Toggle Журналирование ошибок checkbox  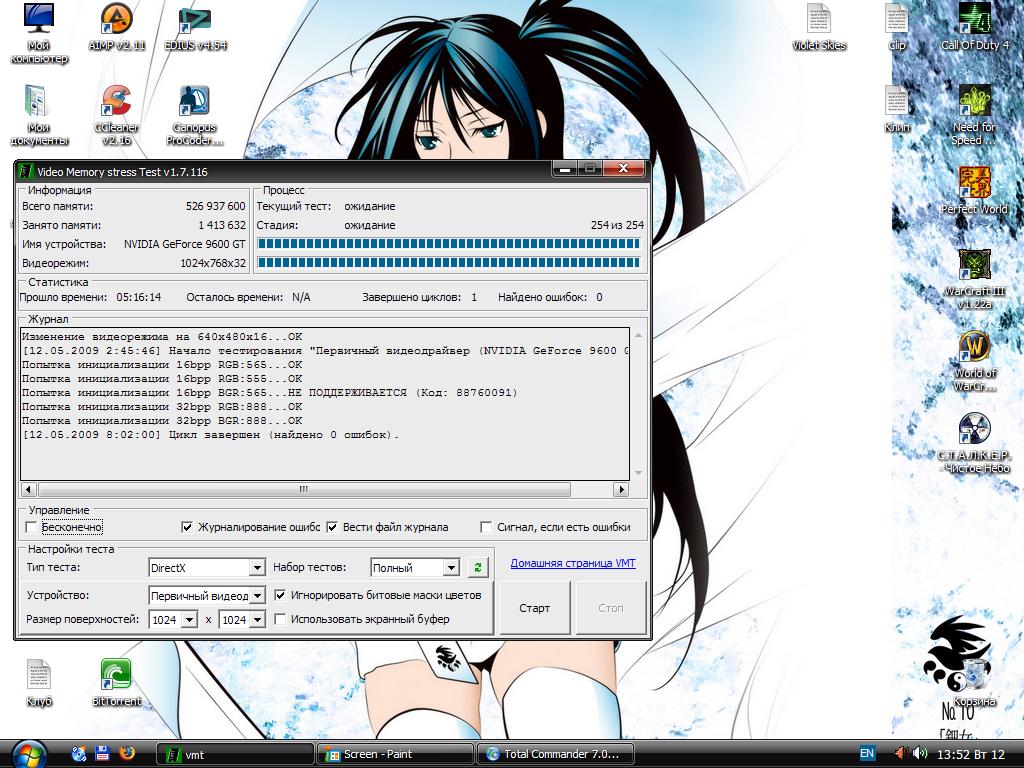[187, 527]
